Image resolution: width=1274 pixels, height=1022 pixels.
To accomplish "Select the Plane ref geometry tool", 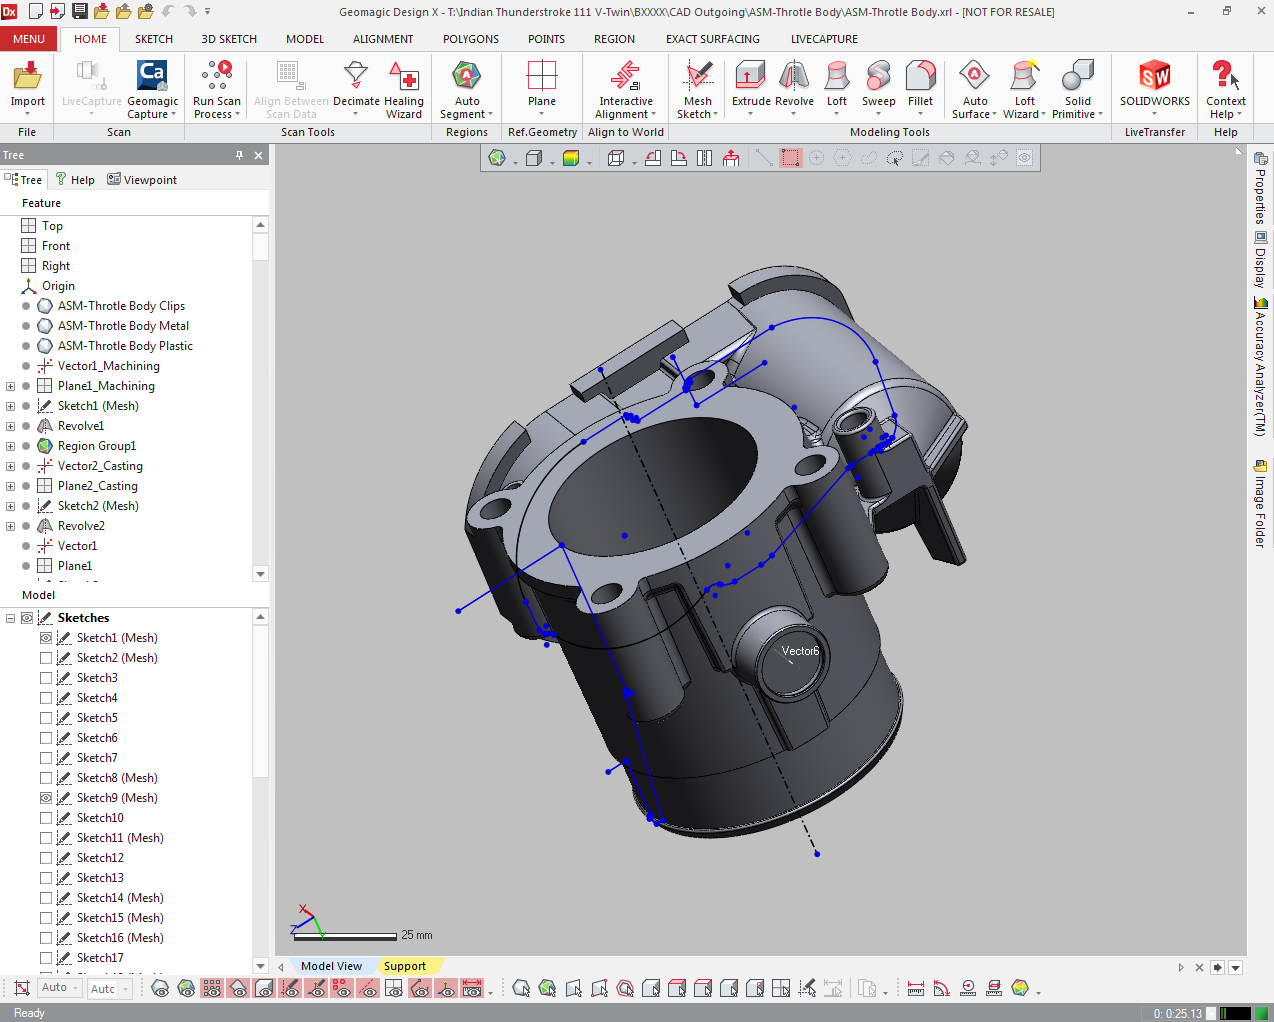I will pos(542,83).
